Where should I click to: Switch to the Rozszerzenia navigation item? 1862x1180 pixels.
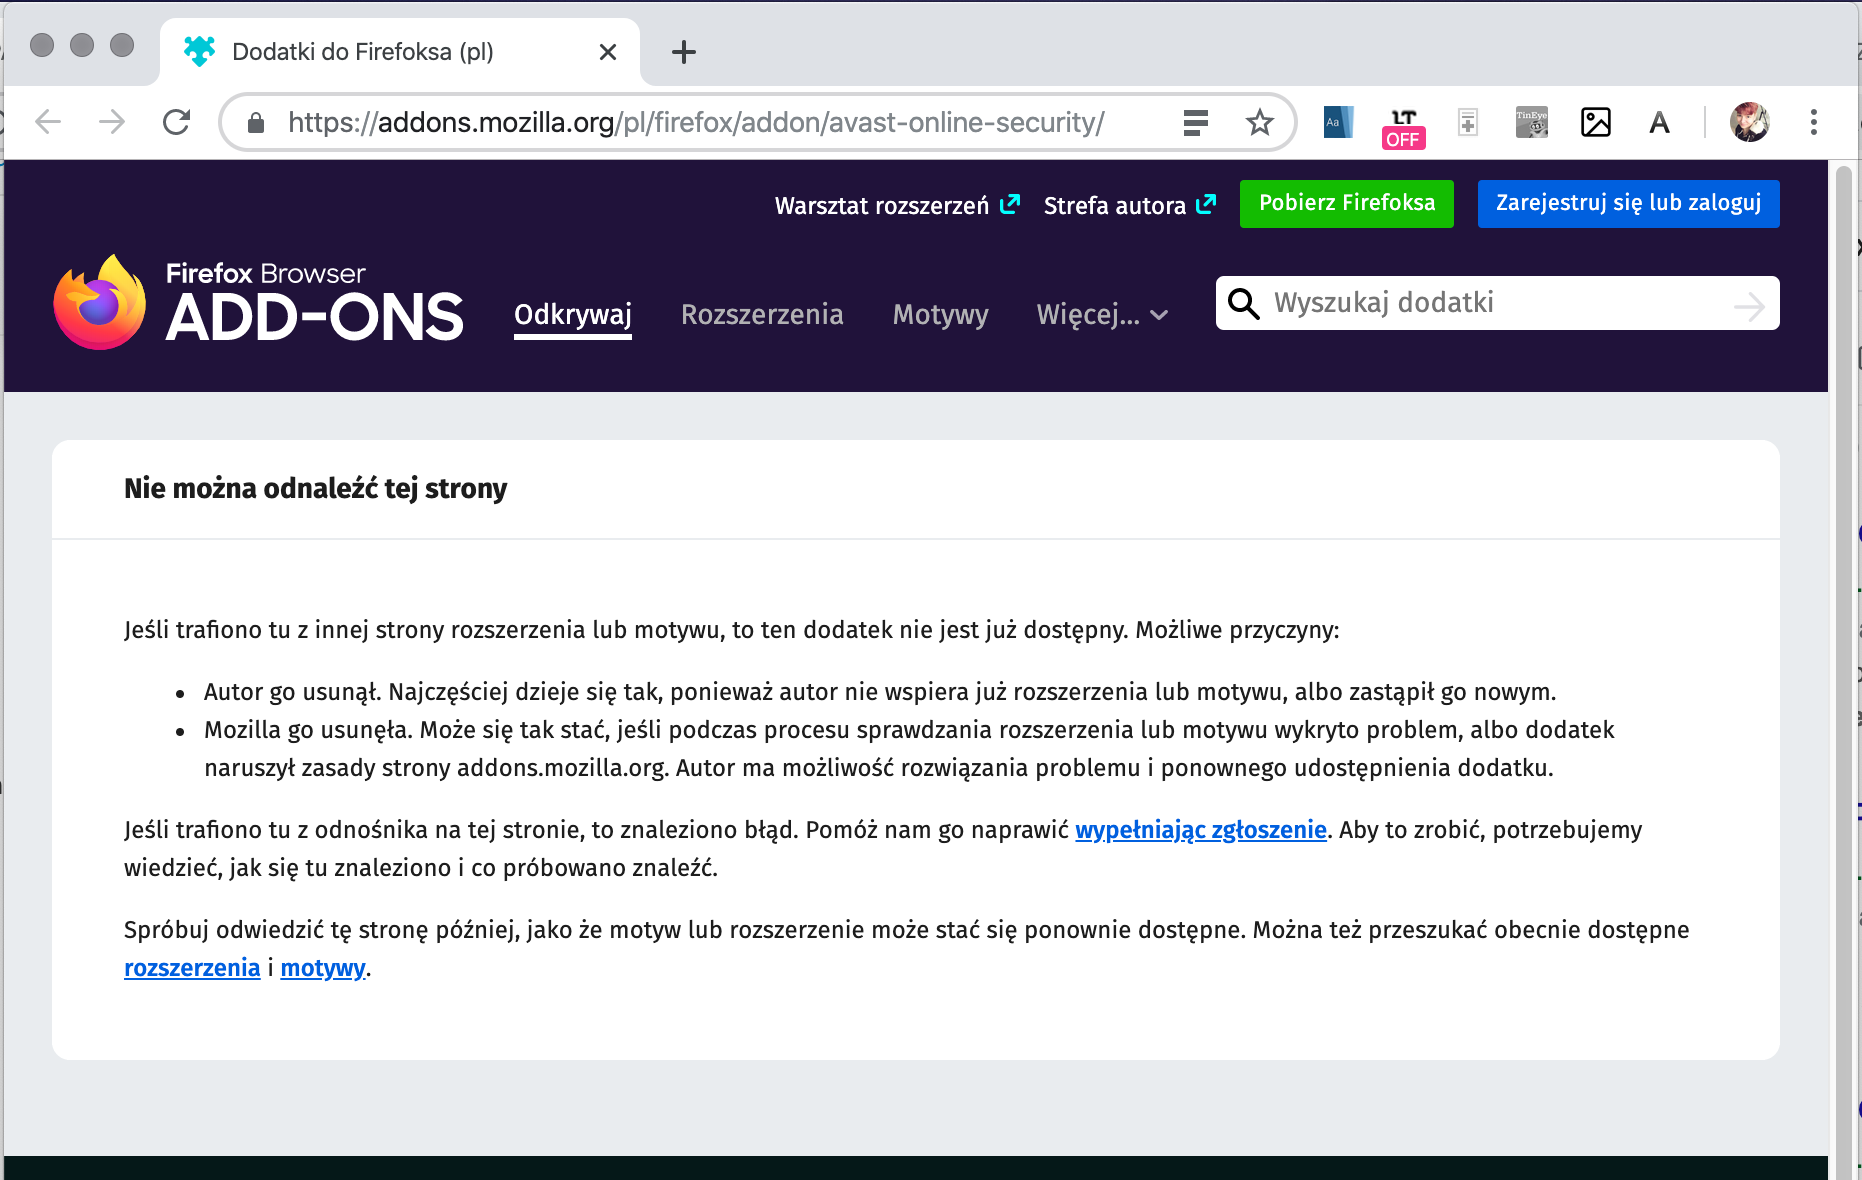pos(762,315)
